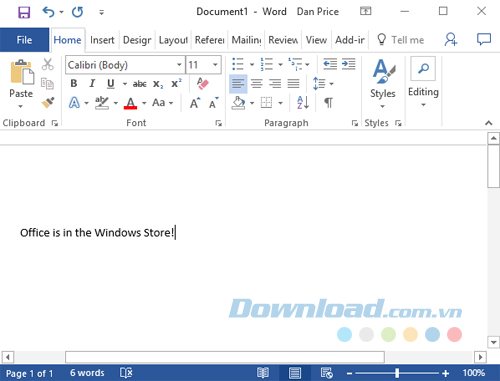Collapse the ribbon with the caret
500x381 pixels.
pos(489,123)
